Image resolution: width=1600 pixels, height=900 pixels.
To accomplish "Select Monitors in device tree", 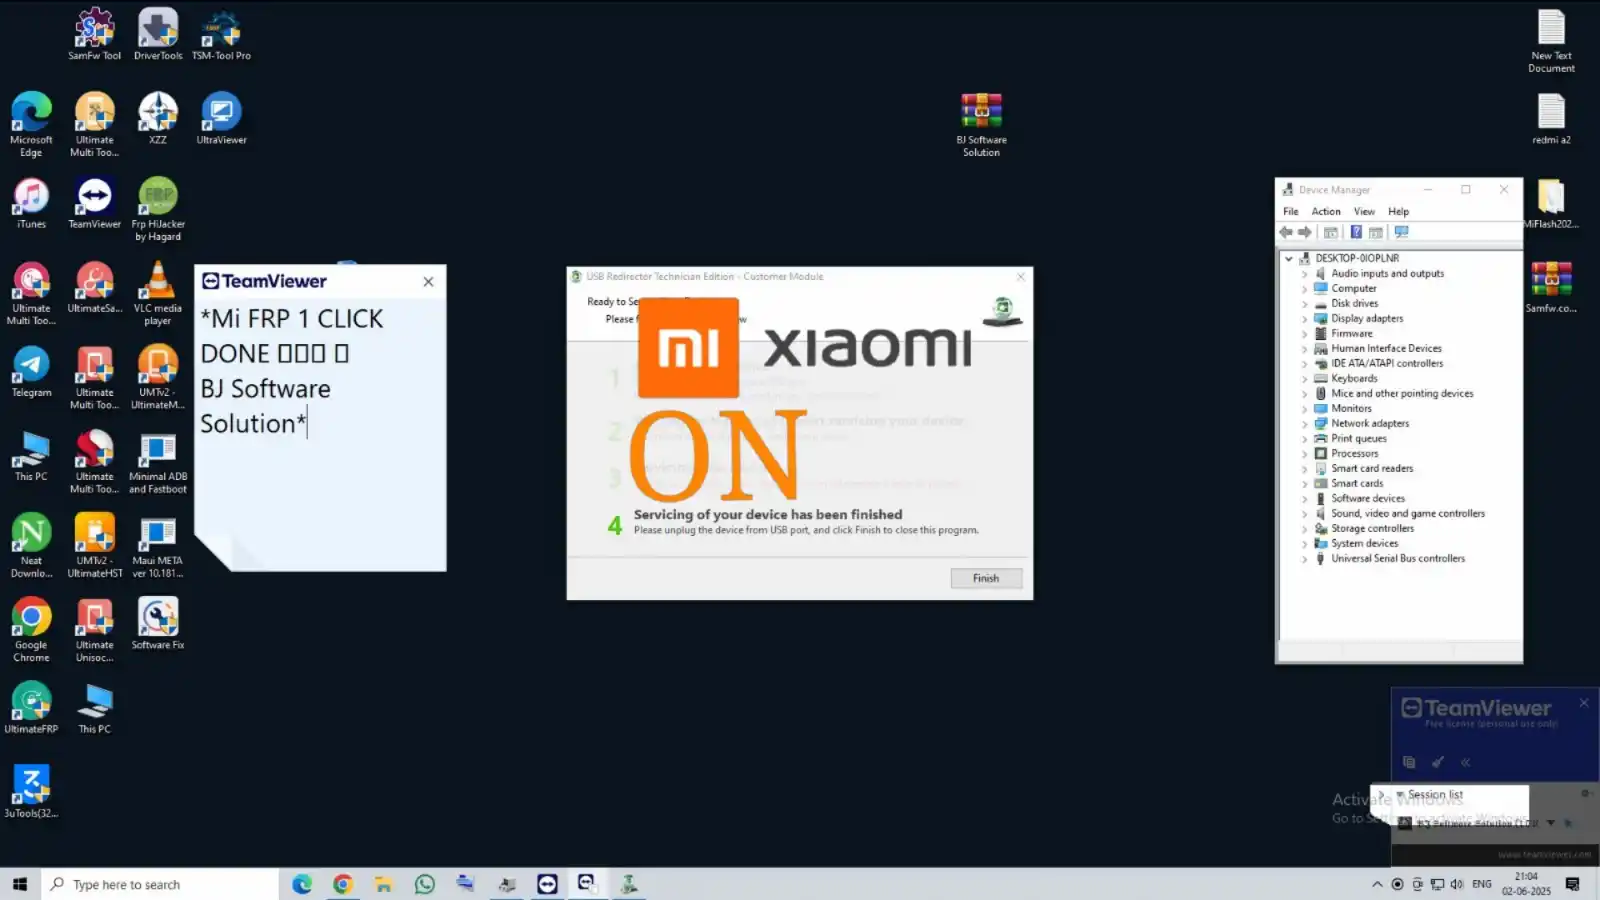I will click(x=1351, y=408).
